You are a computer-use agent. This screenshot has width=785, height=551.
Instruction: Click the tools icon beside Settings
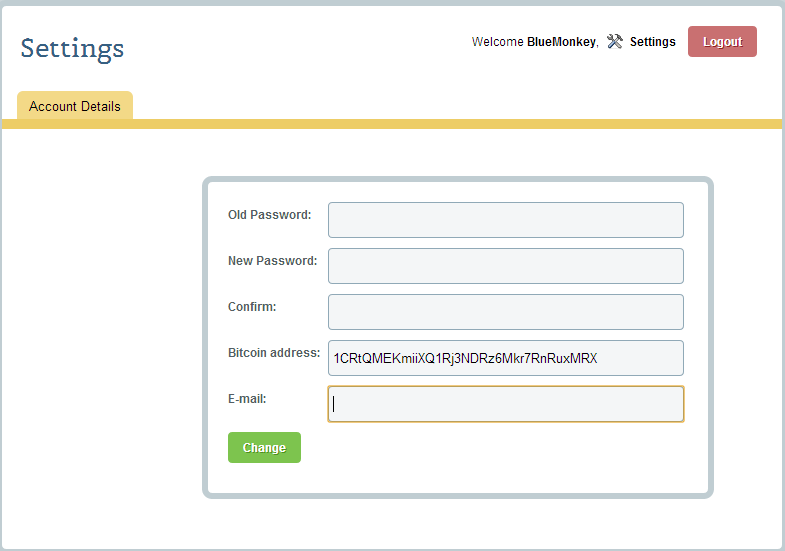point(614,42)
